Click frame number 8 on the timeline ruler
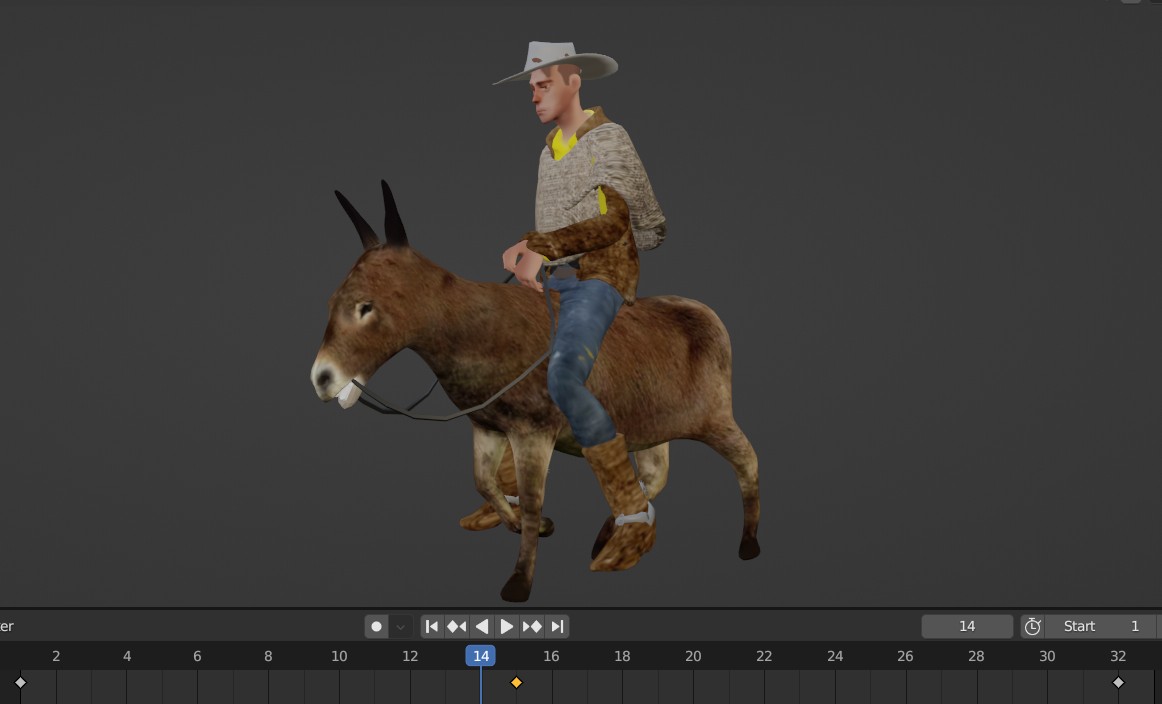 coord(268,656)
